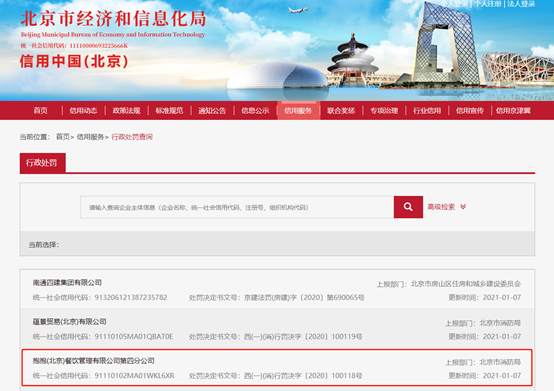Click penalty number 京建法罚(房建)字〔2020〕第690065号

(304, 298)
